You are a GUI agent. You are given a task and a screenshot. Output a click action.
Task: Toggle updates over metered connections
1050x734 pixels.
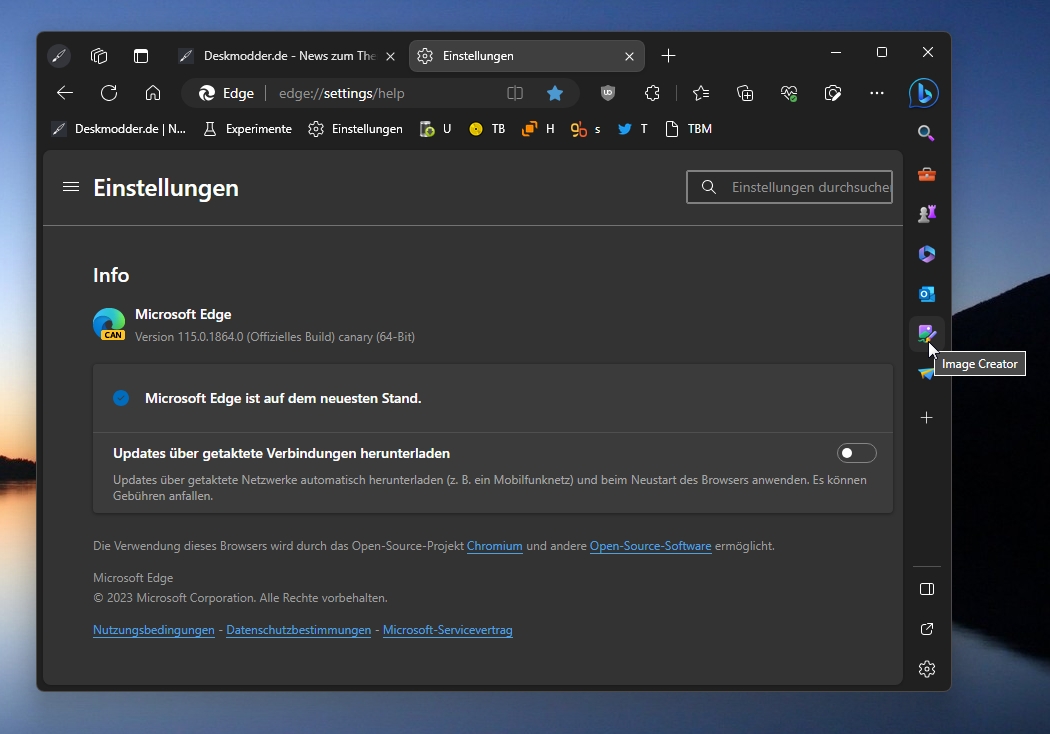[856, 453]
